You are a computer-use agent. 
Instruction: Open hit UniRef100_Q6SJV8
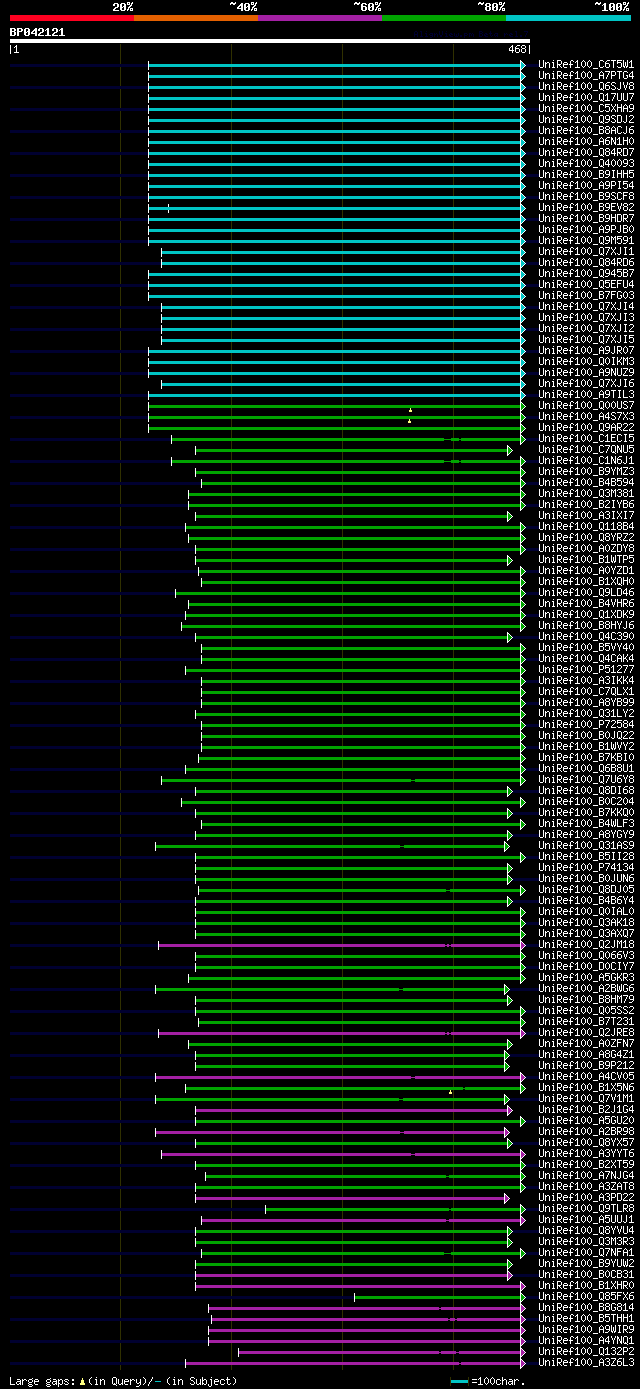tap(586, 86)
